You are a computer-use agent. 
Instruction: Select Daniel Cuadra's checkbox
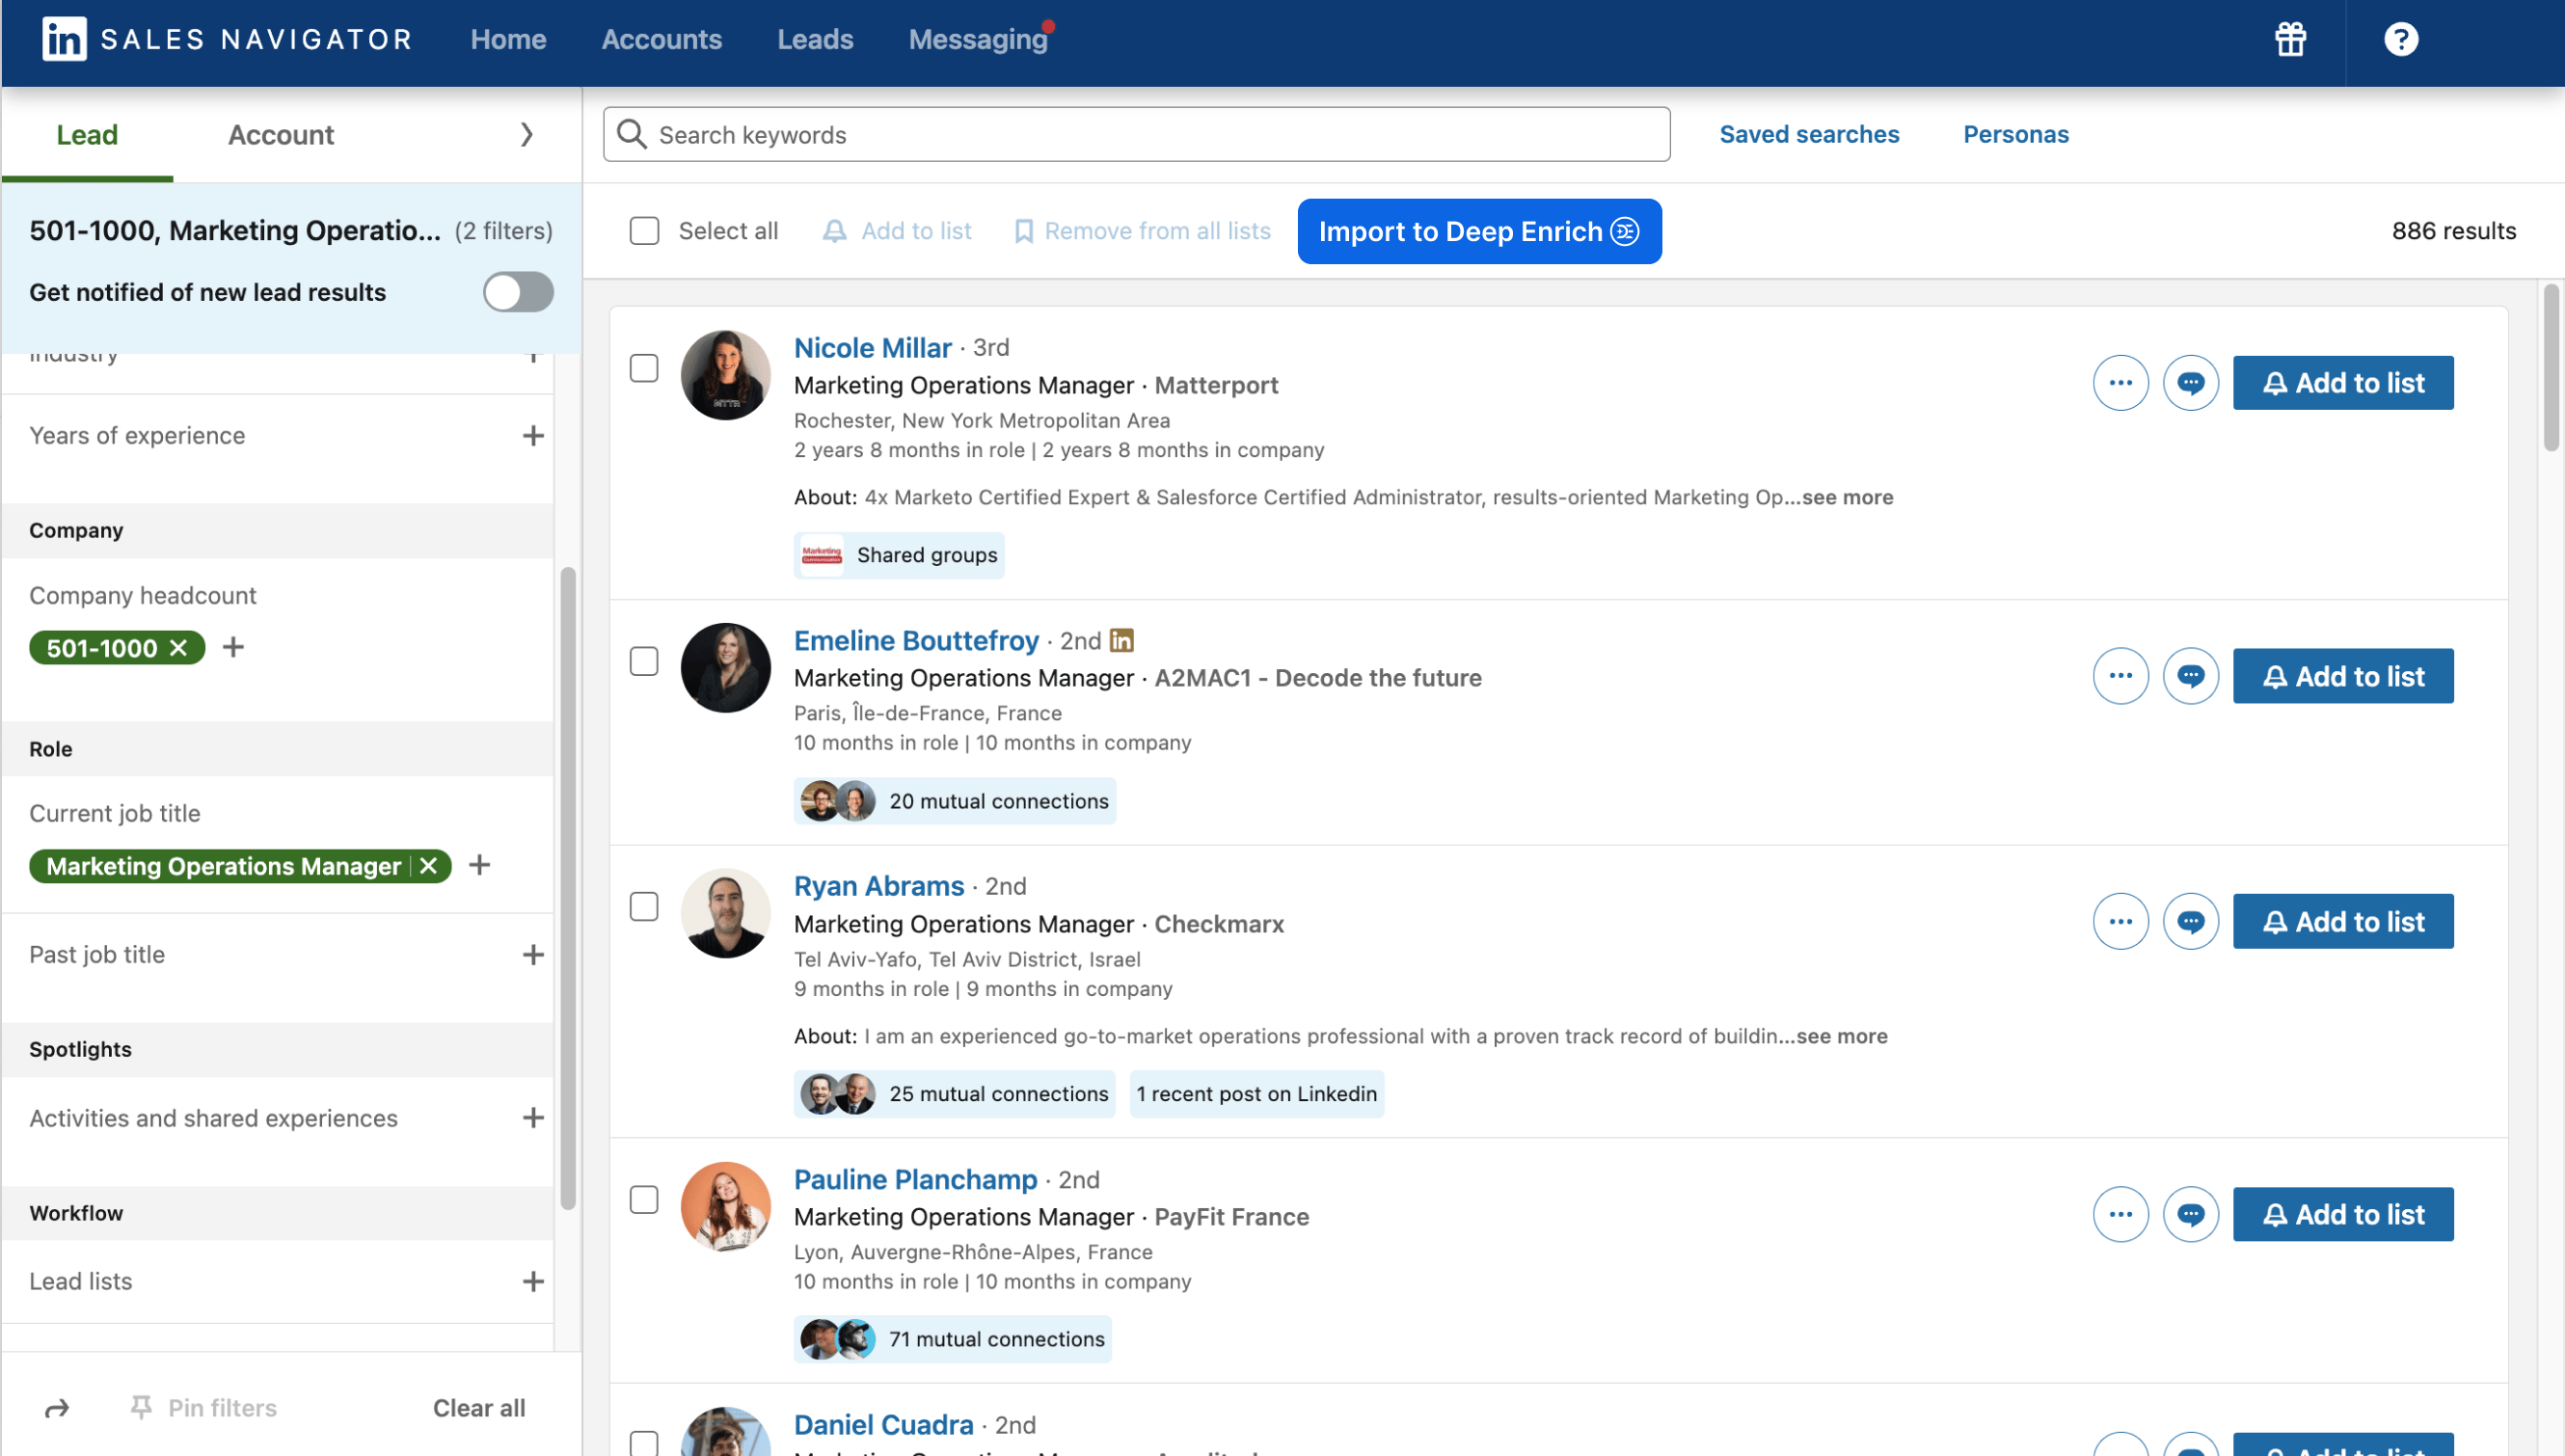click(x=644, y=1444)
